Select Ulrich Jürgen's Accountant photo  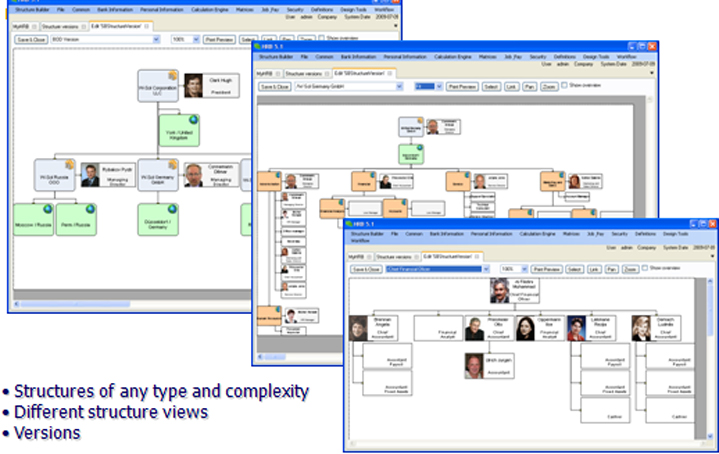tap(474, 365)
